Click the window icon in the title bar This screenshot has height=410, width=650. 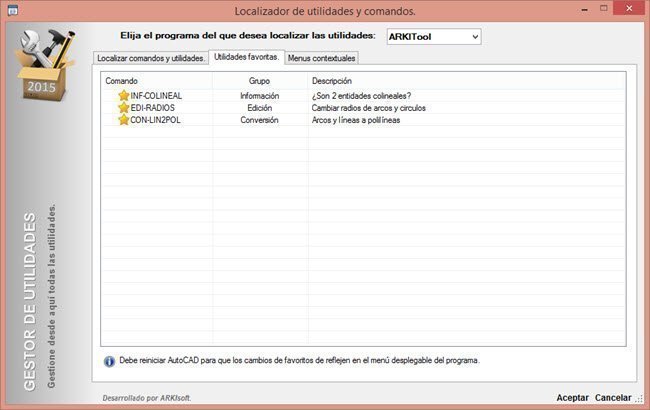coord(13,10)
